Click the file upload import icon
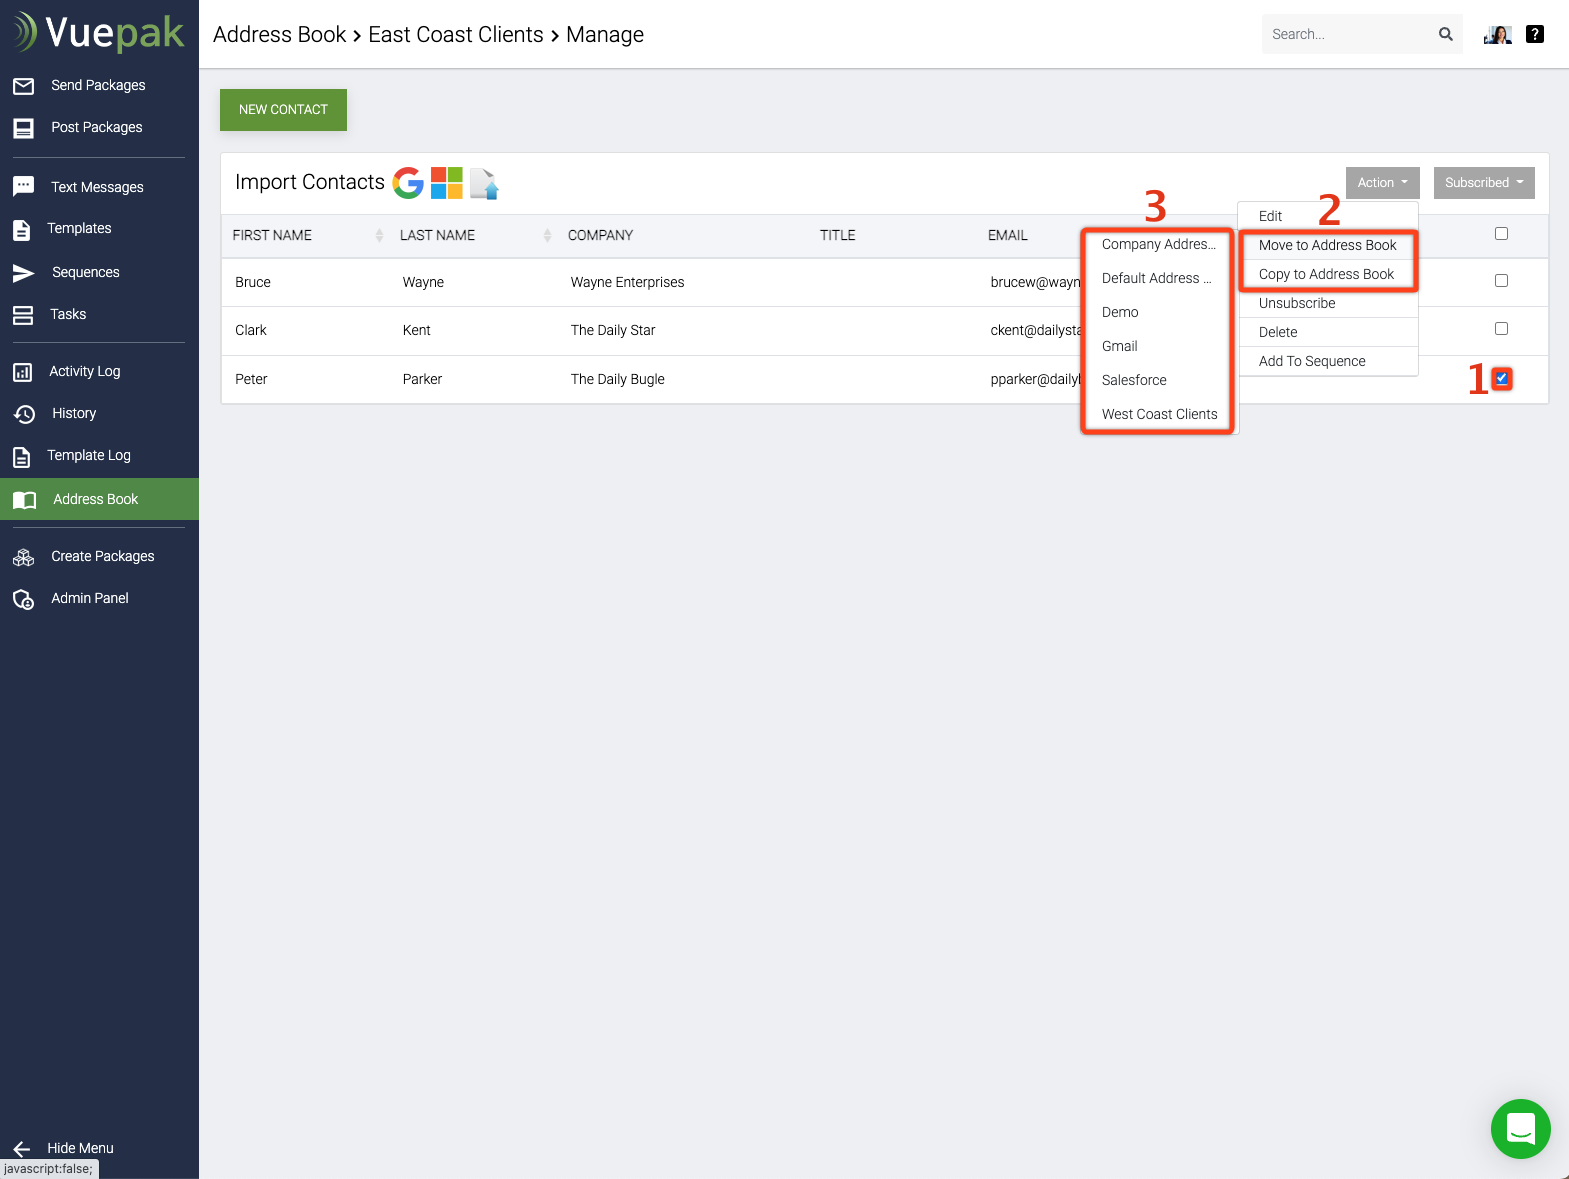This screenshot has width=1569, height=1179. click(x=485, y=183)
